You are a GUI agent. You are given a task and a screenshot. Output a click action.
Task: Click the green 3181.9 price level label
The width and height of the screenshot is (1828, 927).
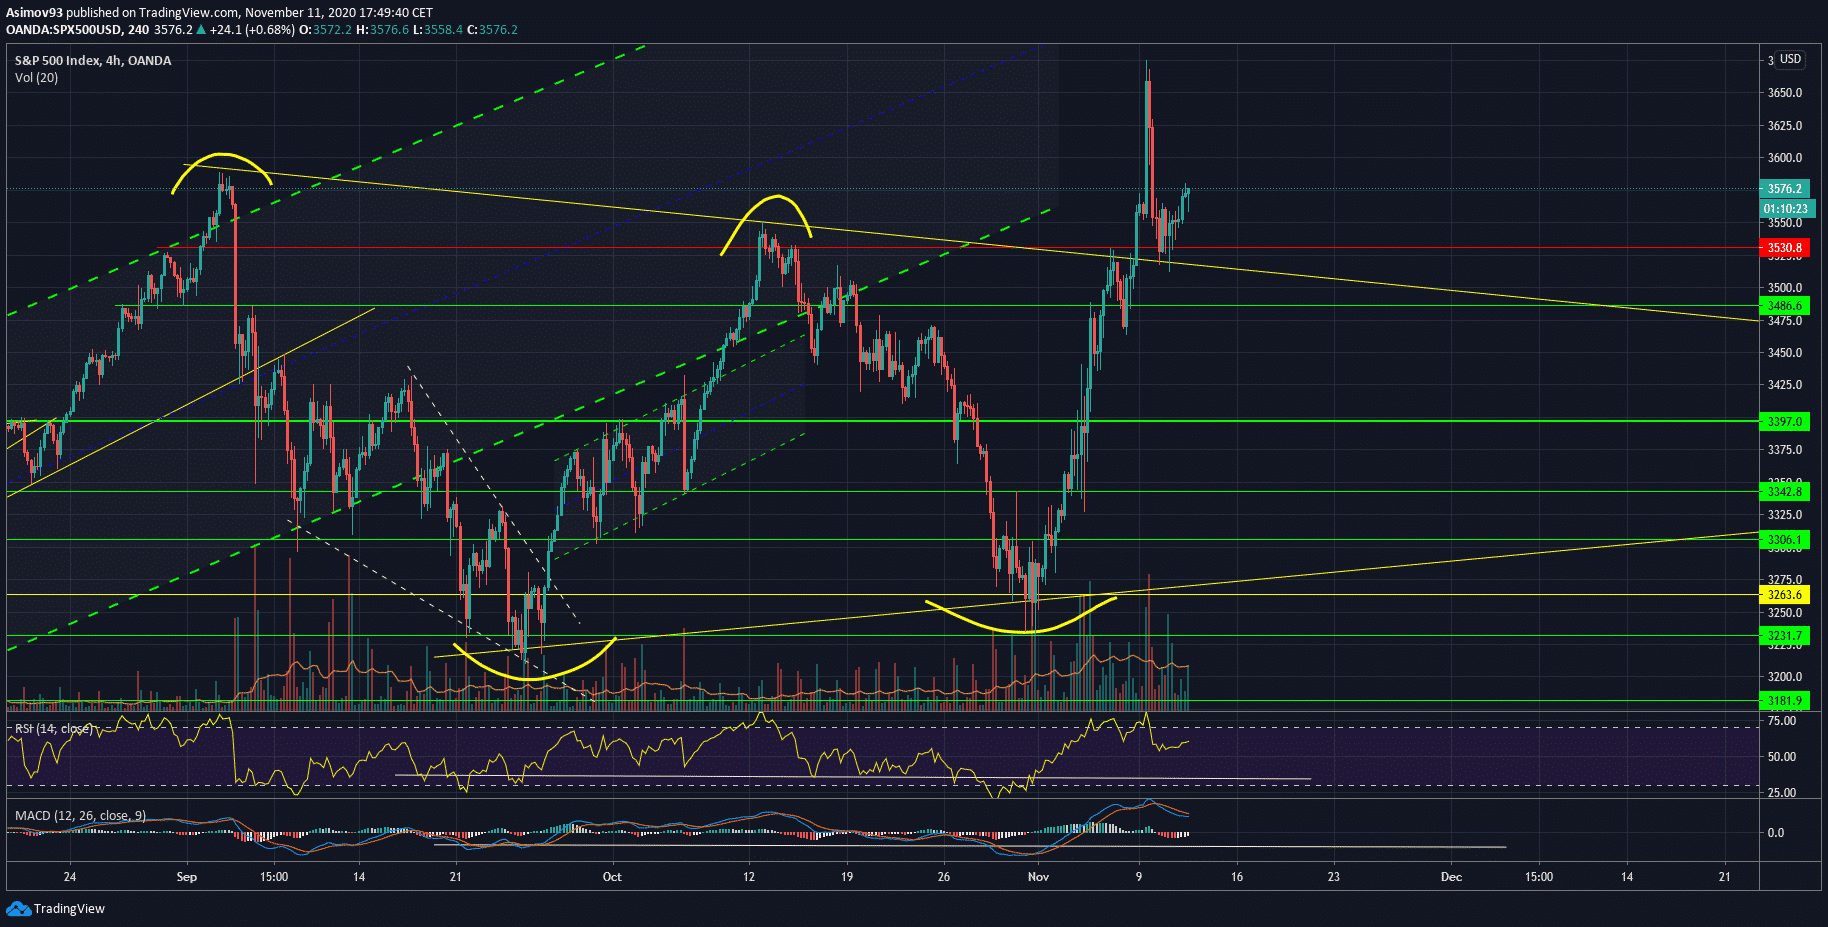(1784, 701)
